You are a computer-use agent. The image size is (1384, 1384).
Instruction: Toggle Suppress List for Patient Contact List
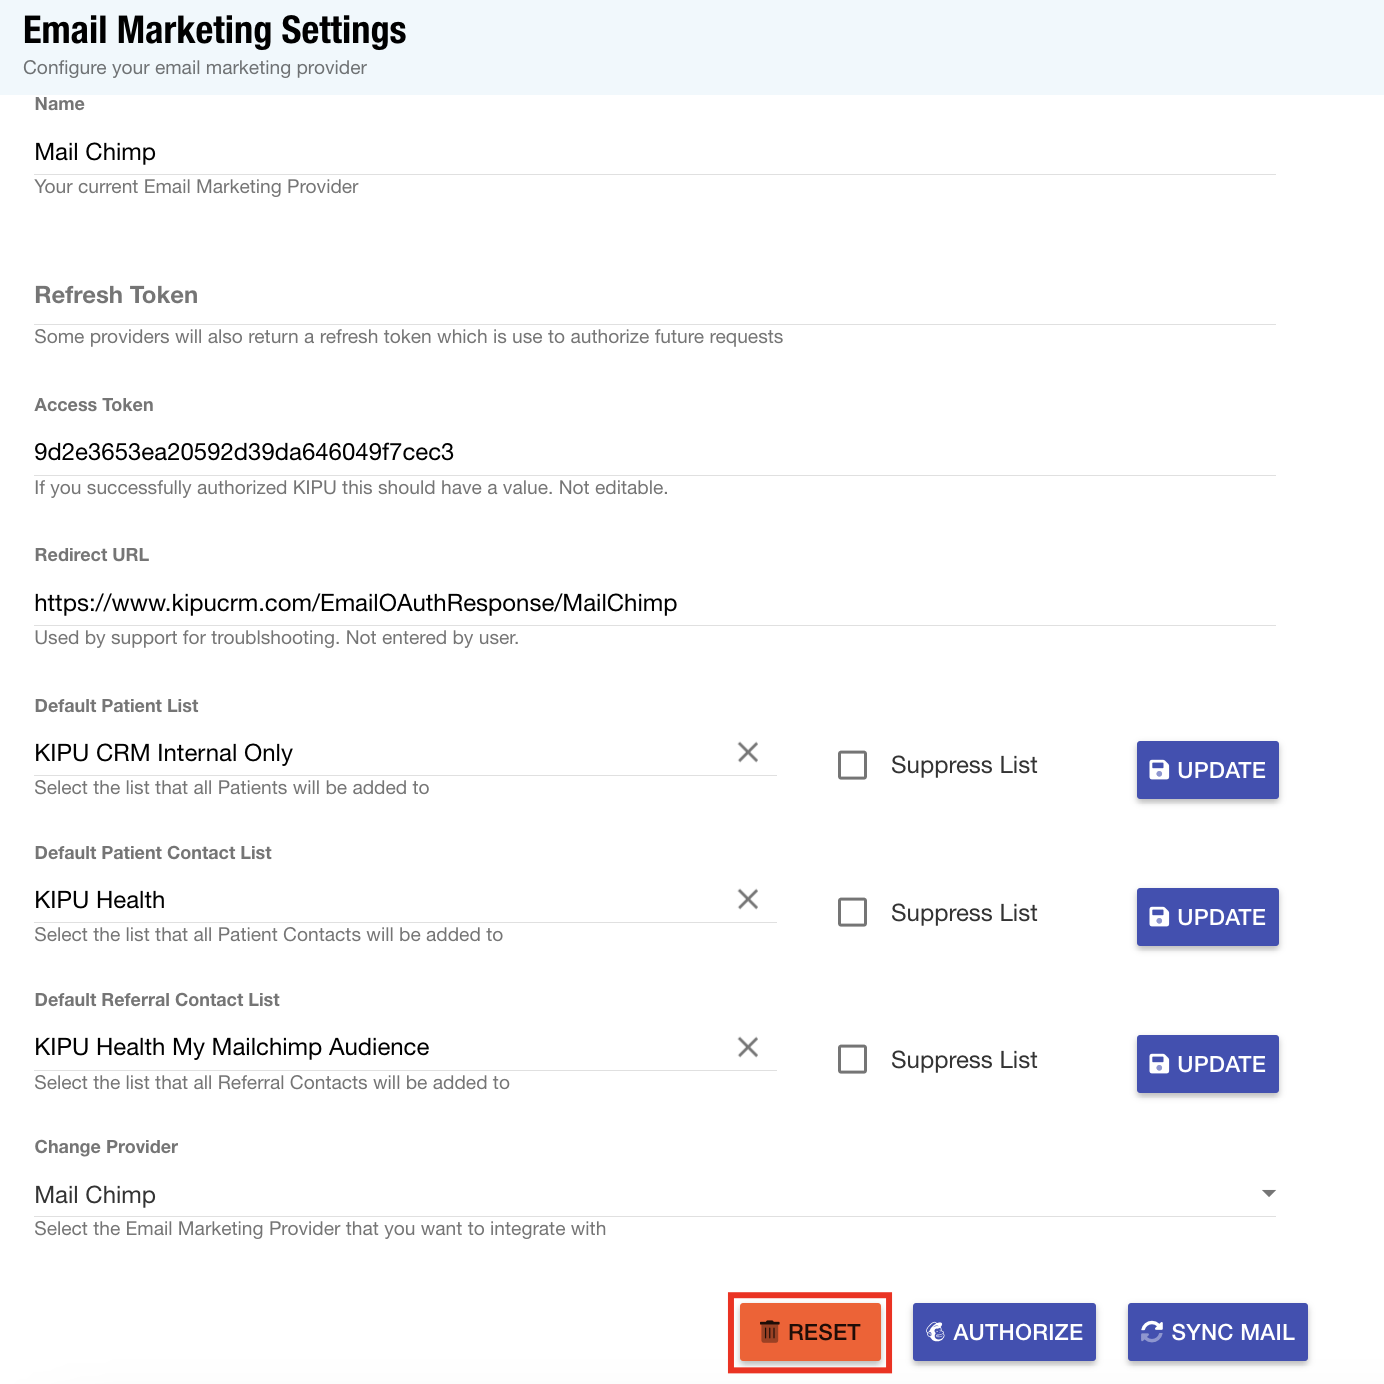pyautogui.click(x=852, y=912)
